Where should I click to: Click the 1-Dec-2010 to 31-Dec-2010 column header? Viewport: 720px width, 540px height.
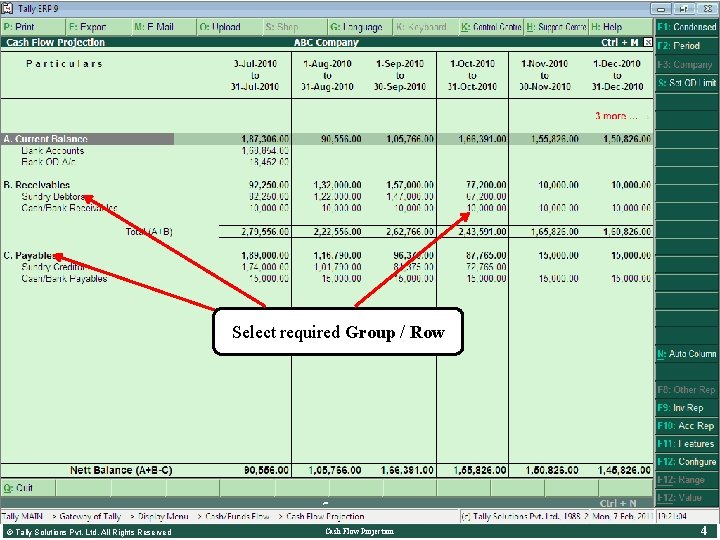click(617, 75)
